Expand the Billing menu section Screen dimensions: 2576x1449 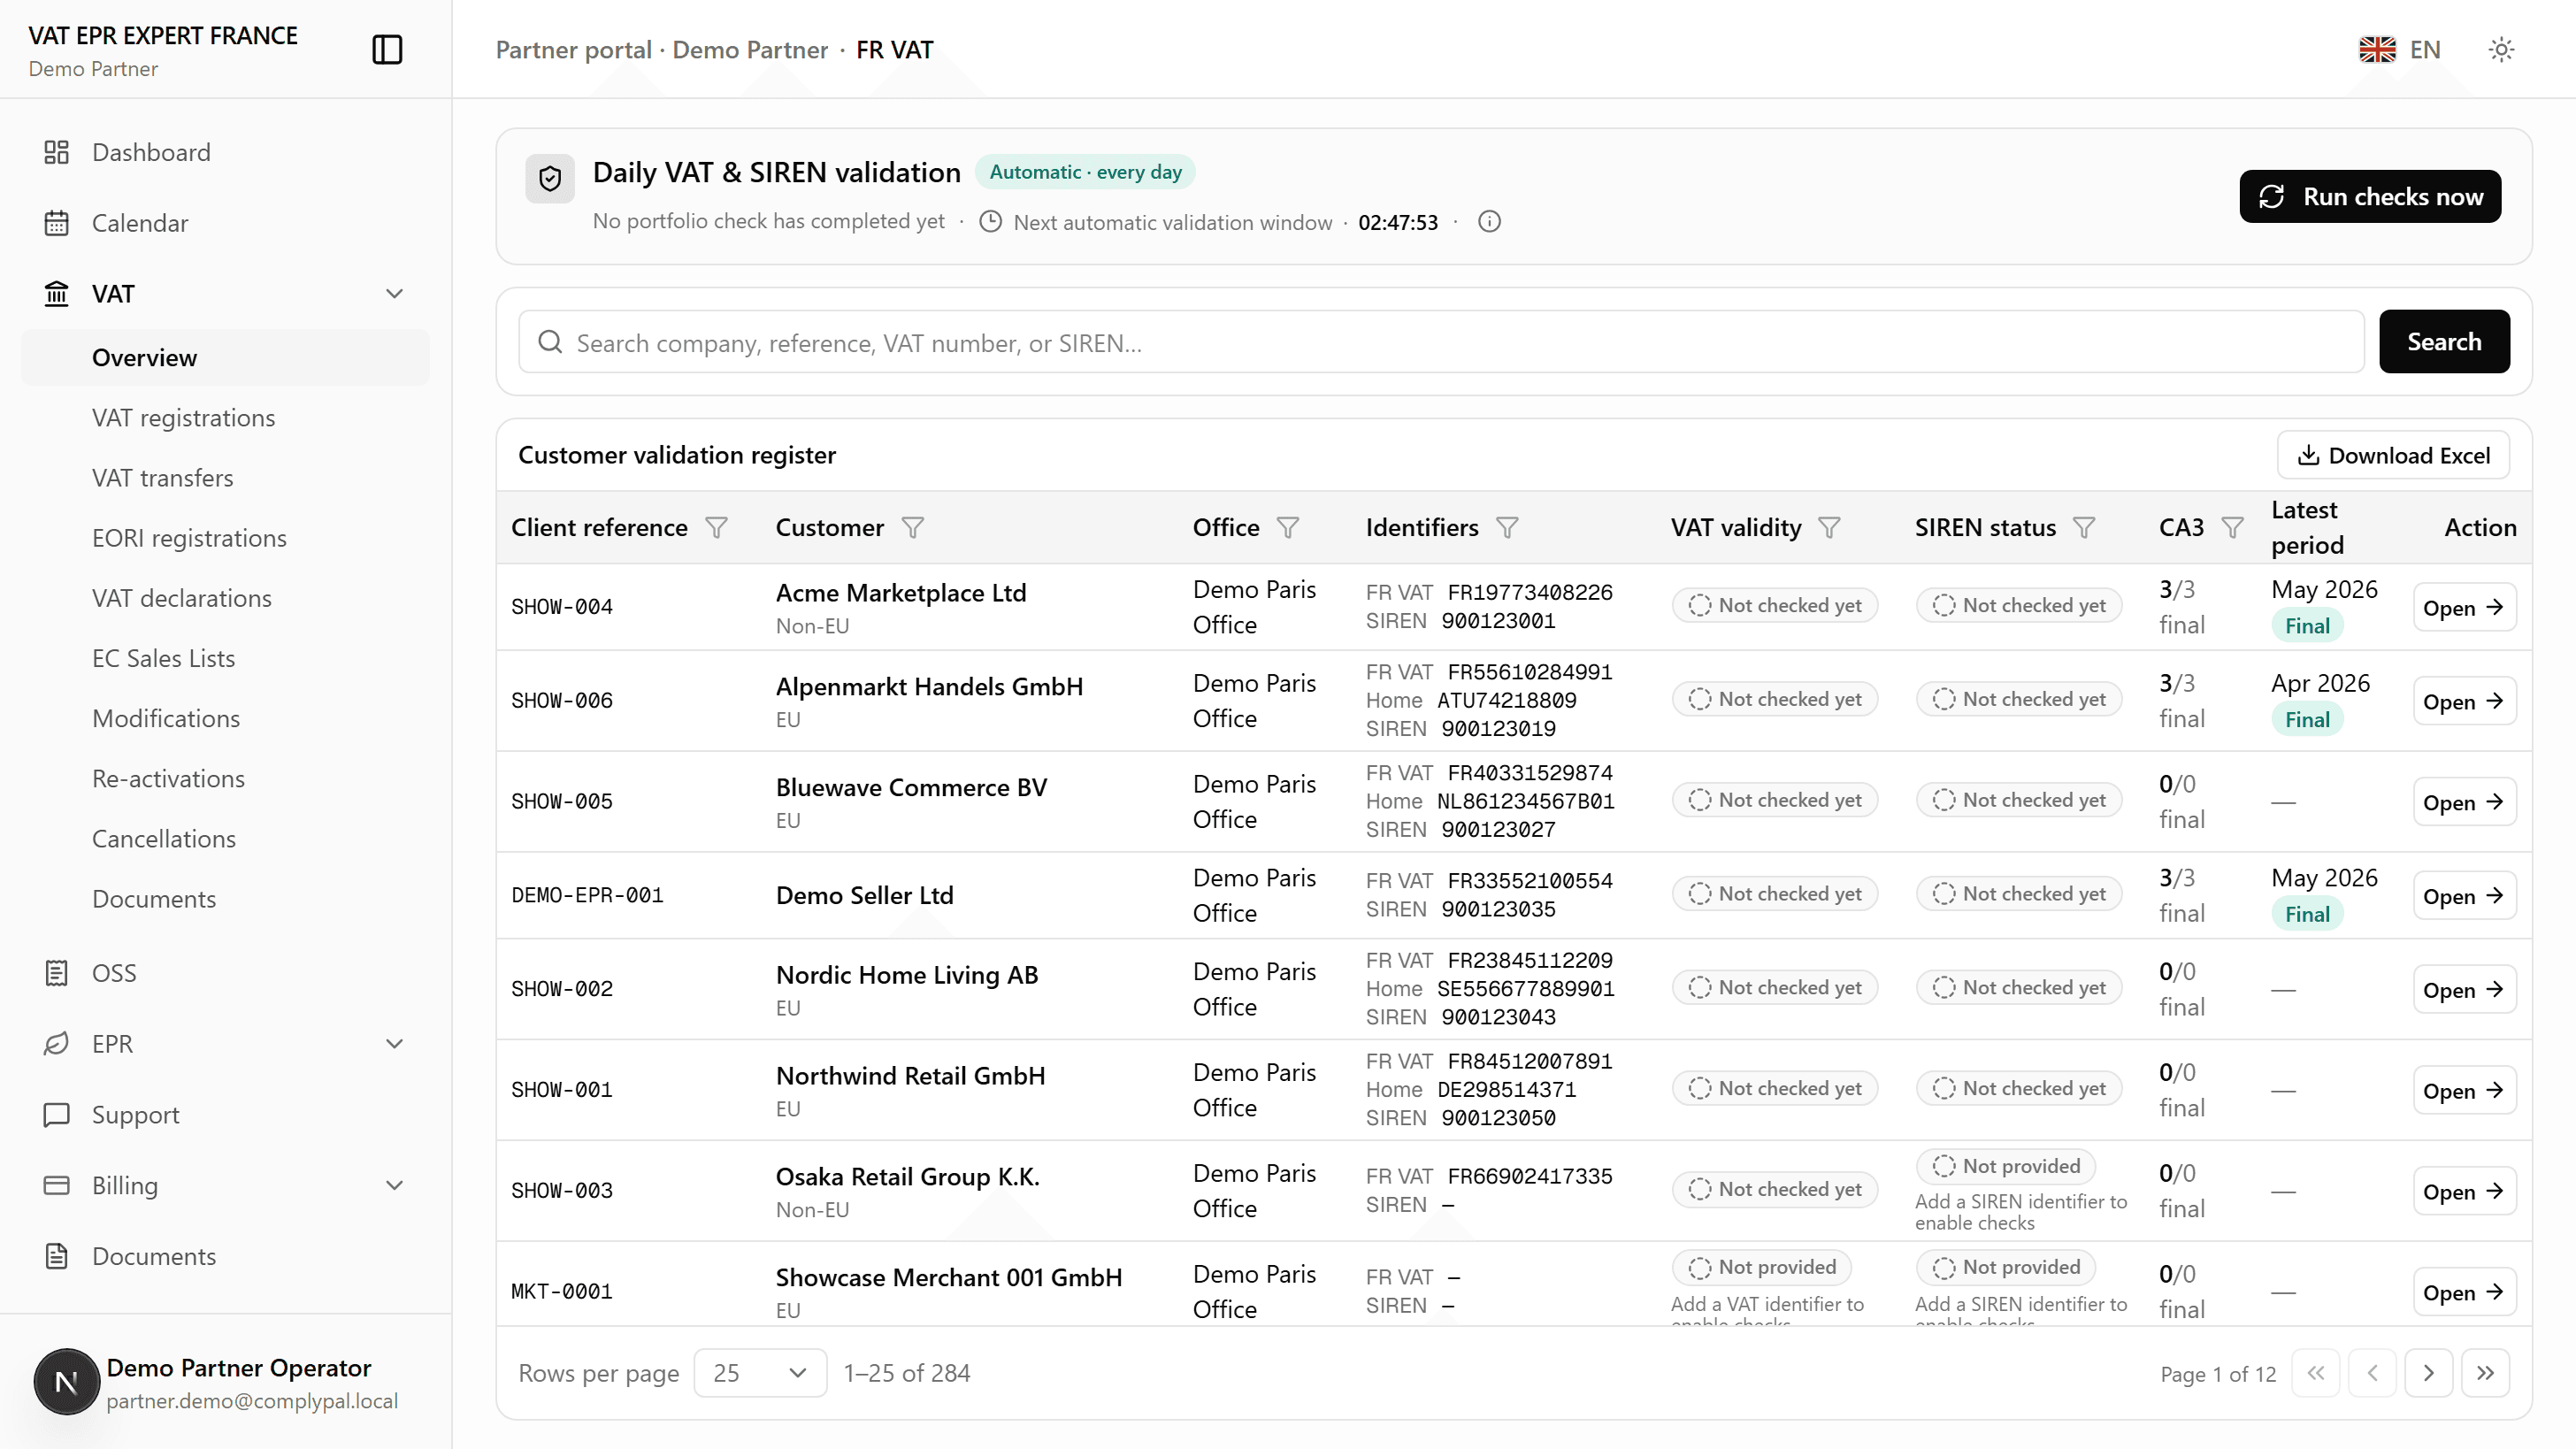click(394, 1185)
